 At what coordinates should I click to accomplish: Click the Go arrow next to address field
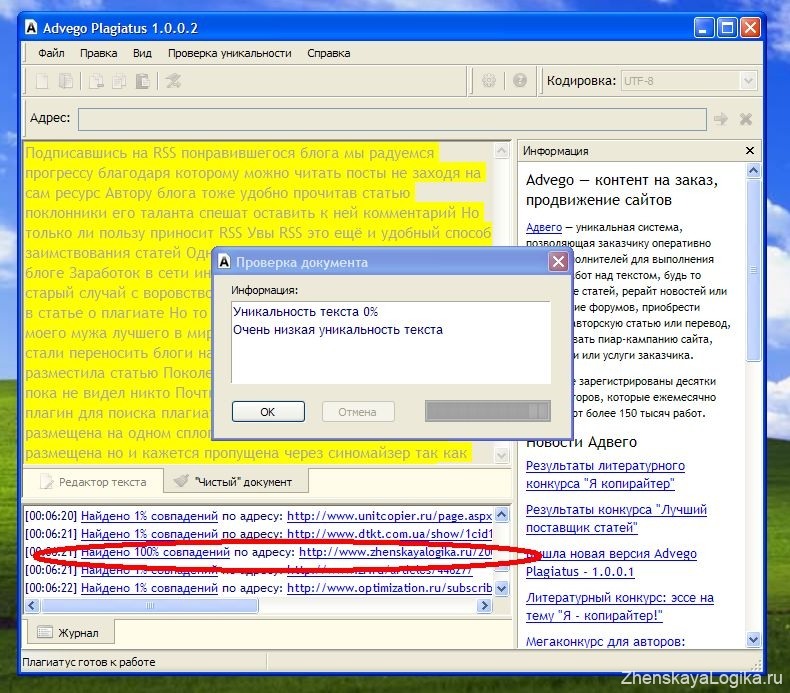click(x=721, y=119)
